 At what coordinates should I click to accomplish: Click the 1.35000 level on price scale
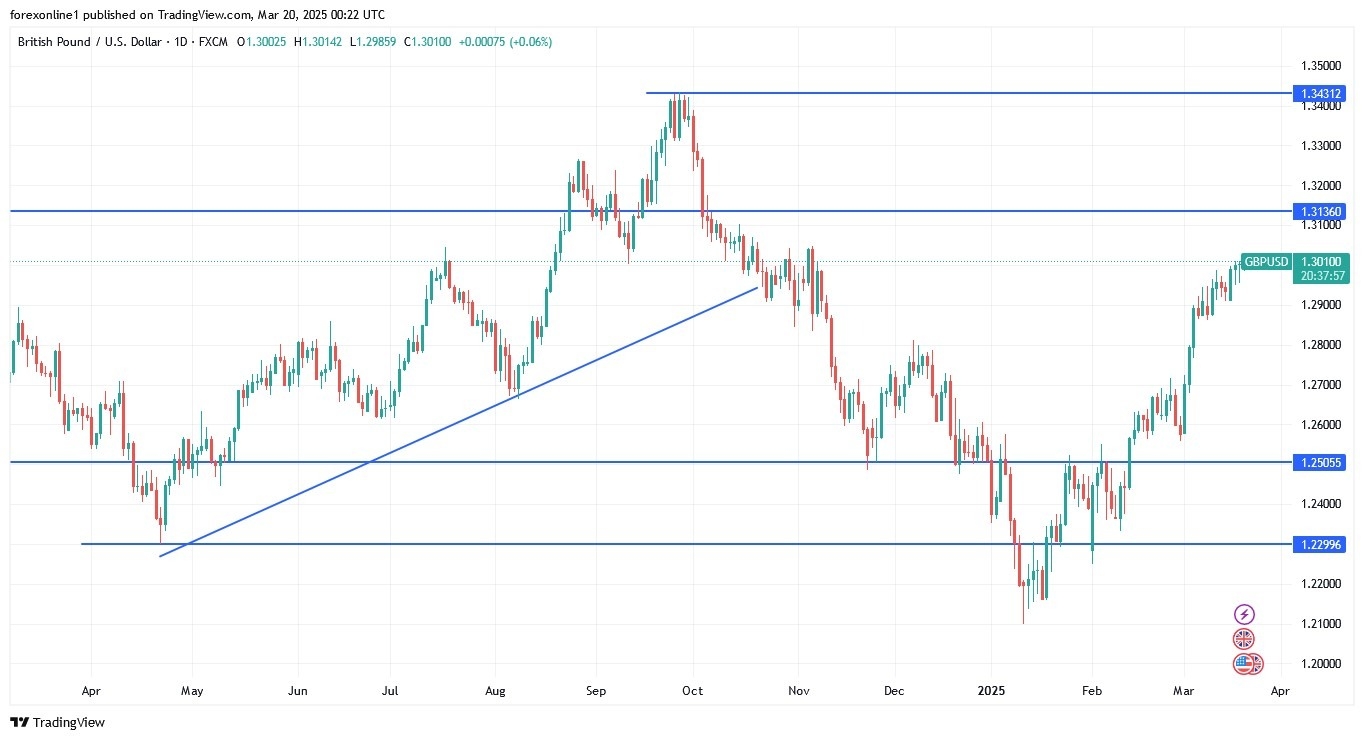(x=1321, y=66)
